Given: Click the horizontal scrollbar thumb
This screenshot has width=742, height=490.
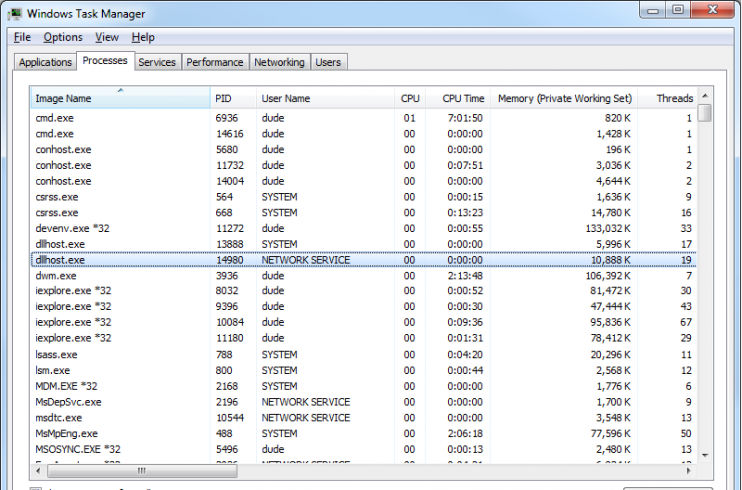Looking at the screenshot, I should pyautogui.click(x=142, y=471).
